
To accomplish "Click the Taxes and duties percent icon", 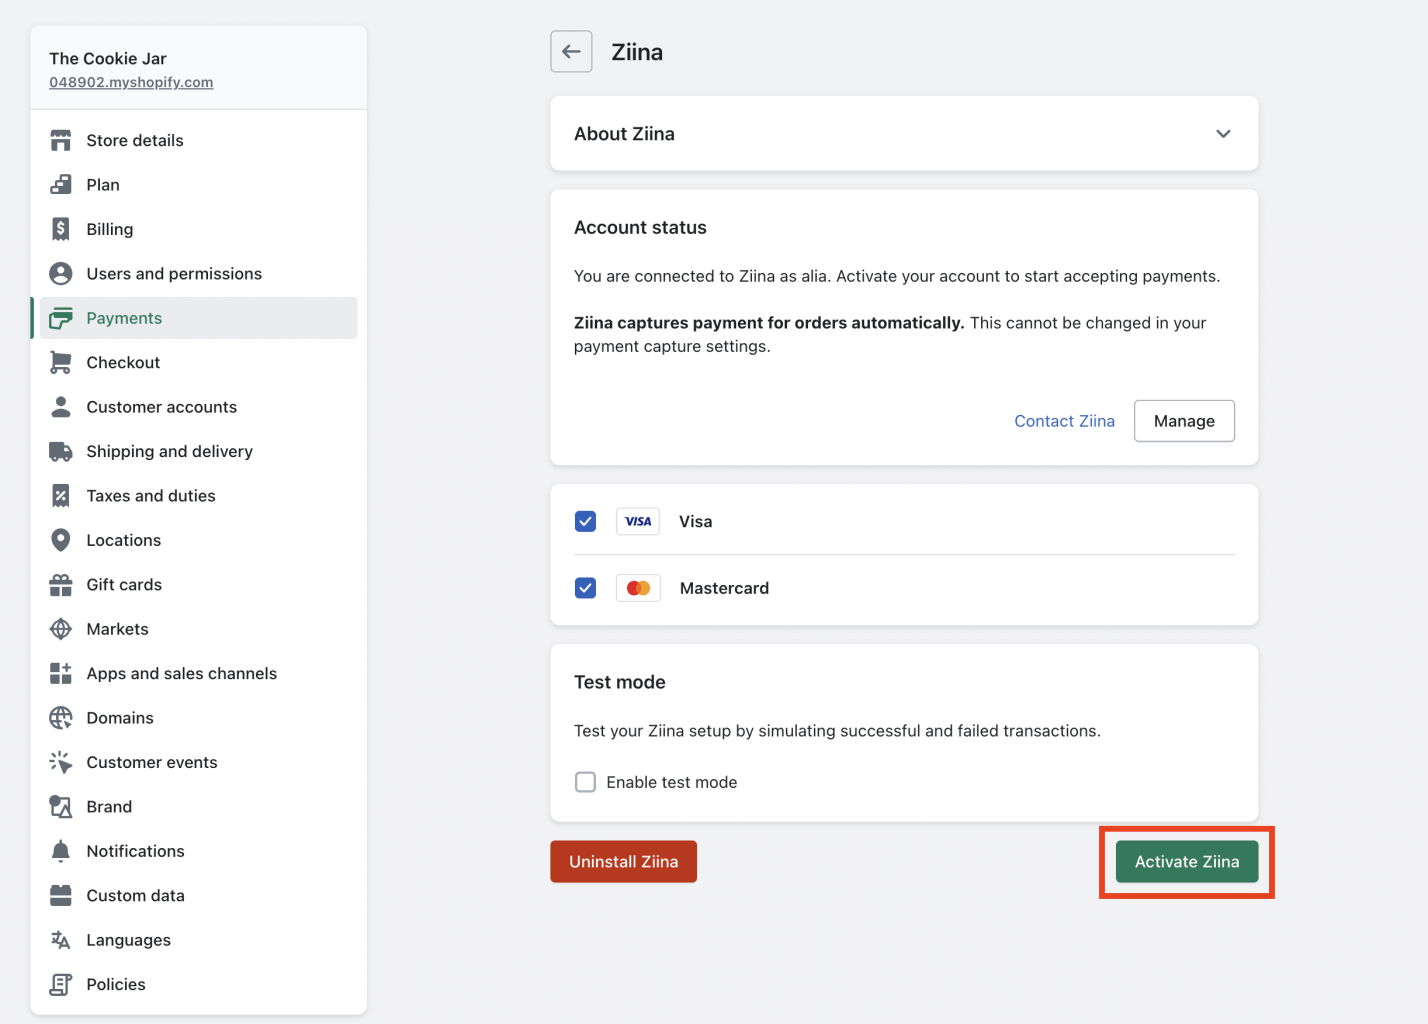I will tap(61, 496).
